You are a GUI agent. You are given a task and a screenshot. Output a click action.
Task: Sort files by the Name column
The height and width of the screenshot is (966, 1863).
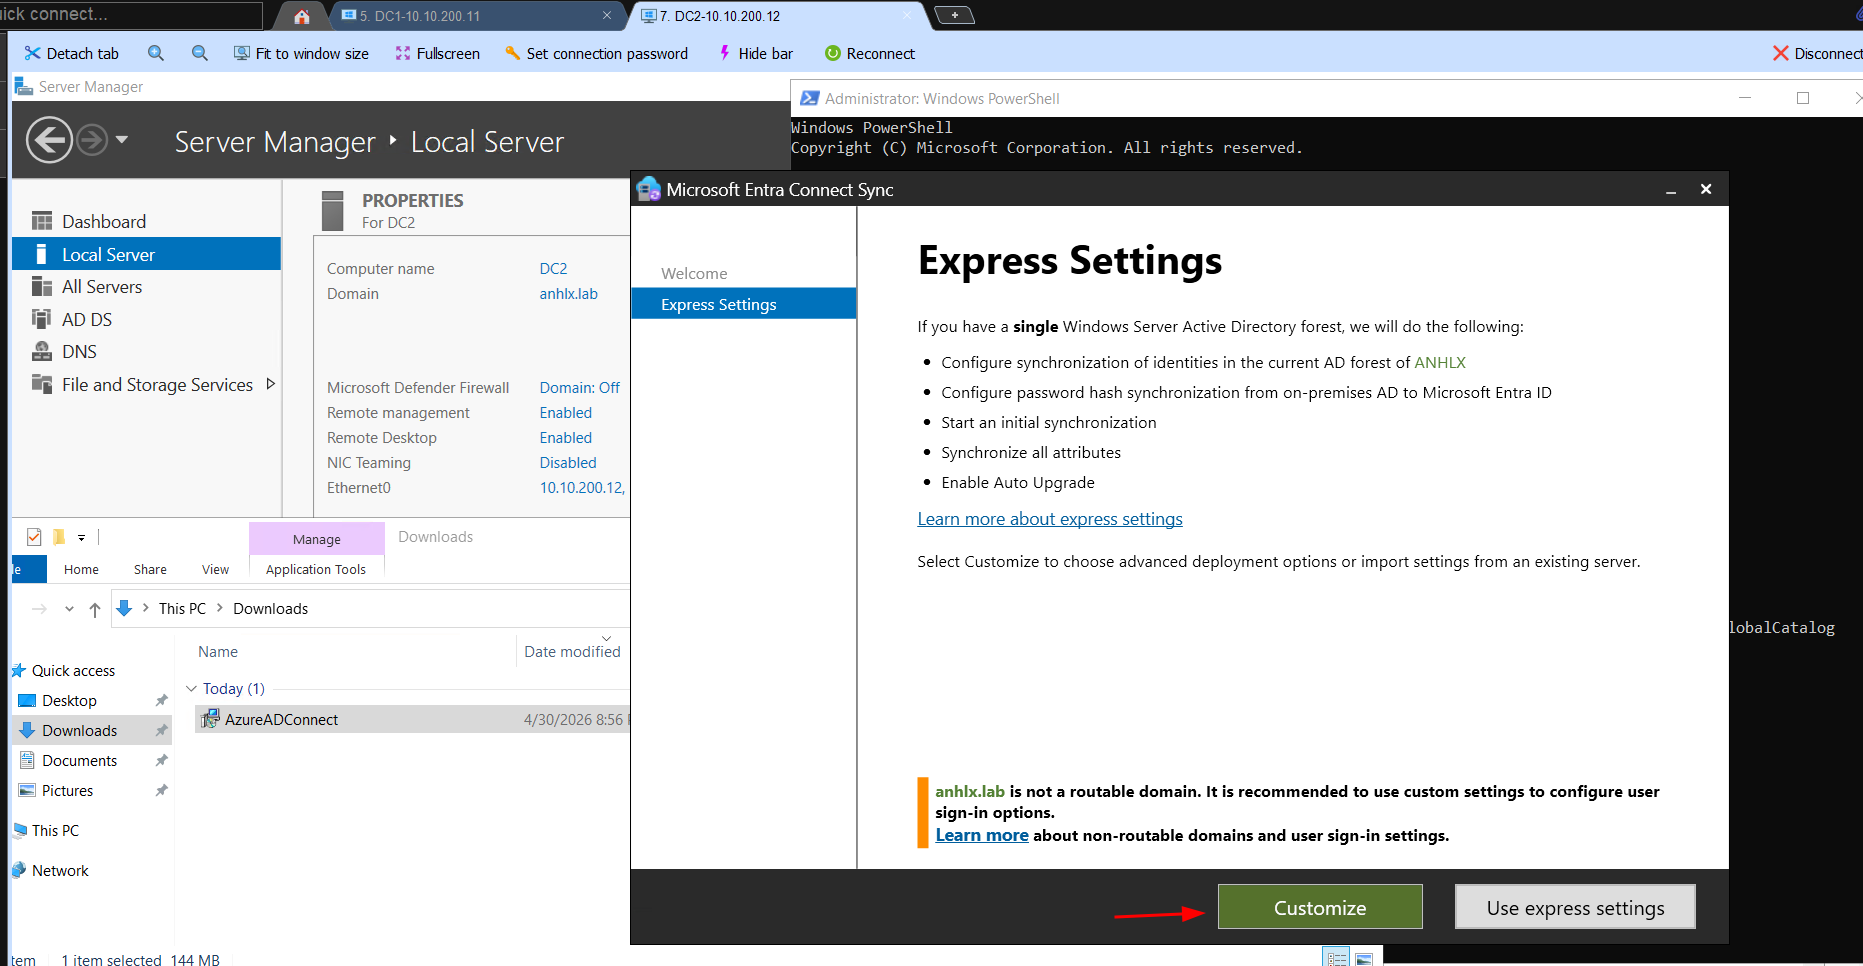(x=218, y=652)
